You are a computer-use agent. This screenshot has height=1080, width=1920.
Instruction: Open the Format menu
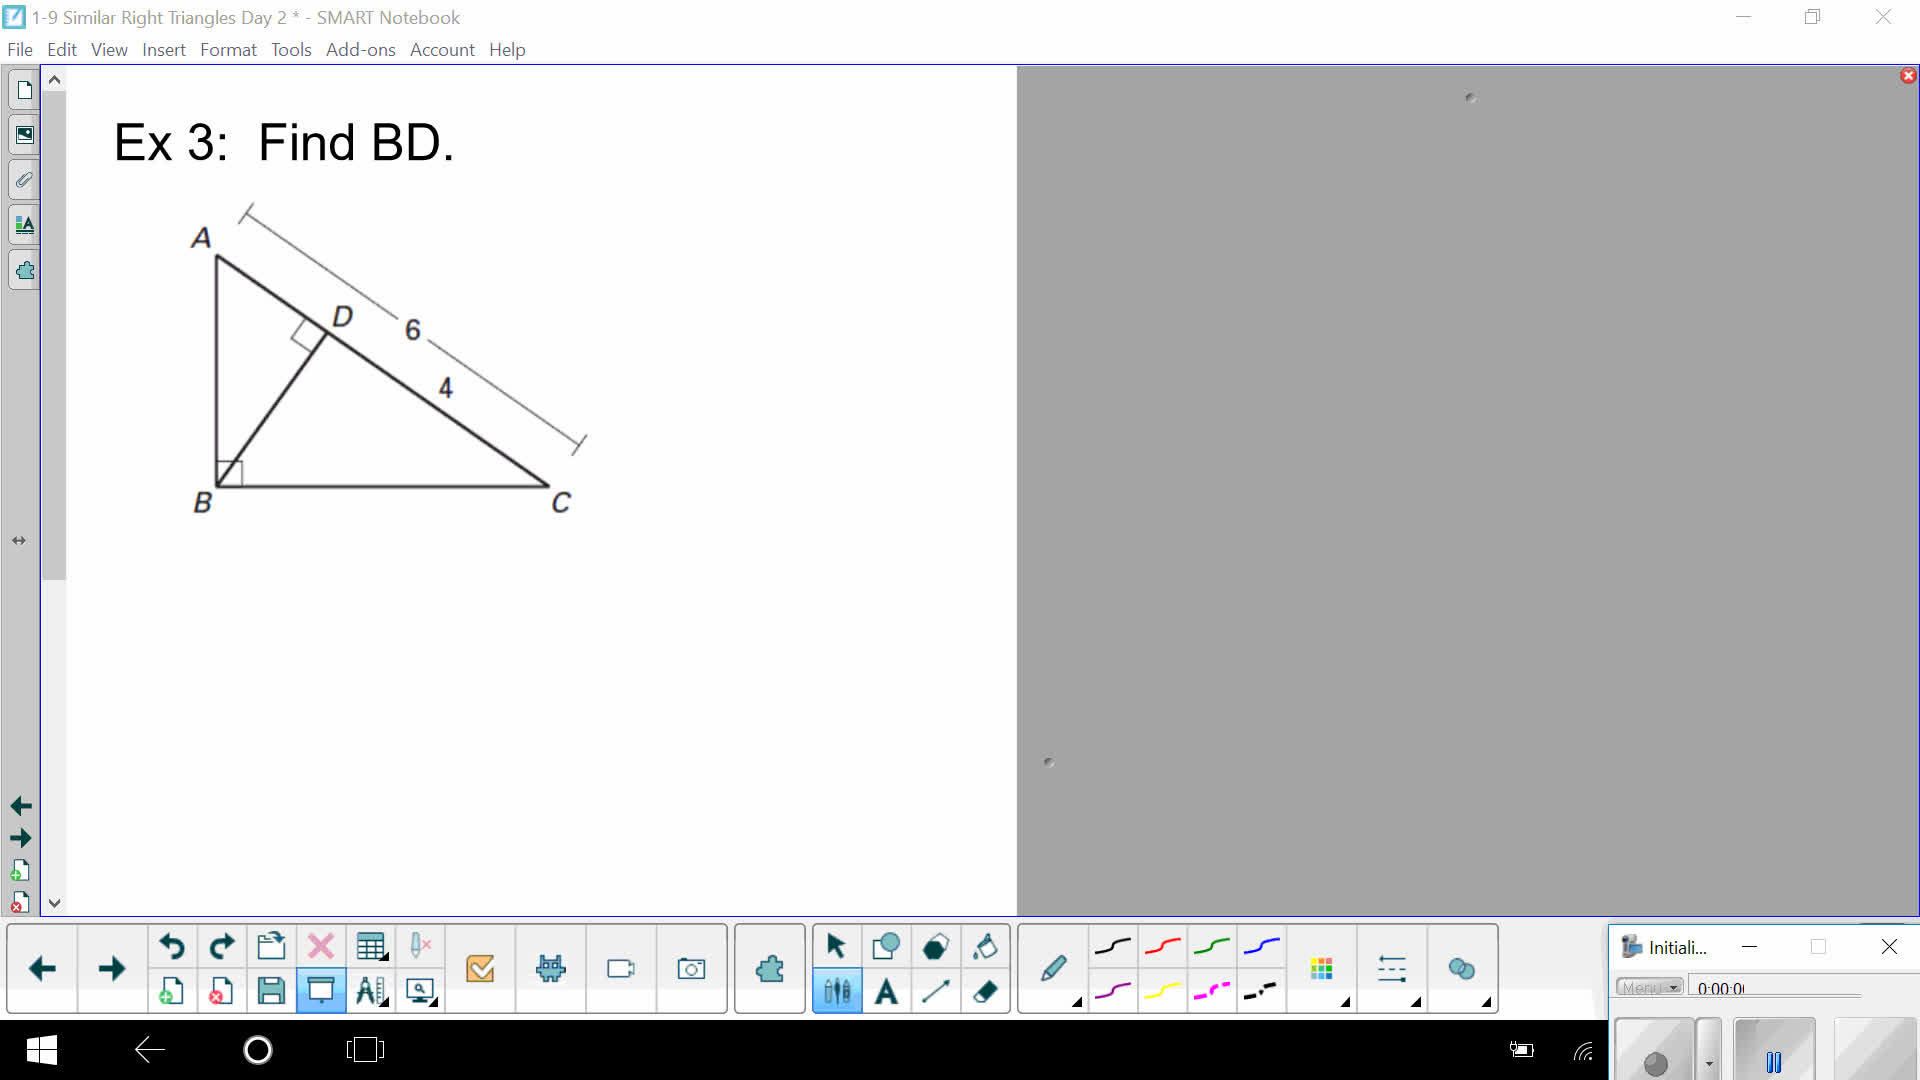pos(228,50)
